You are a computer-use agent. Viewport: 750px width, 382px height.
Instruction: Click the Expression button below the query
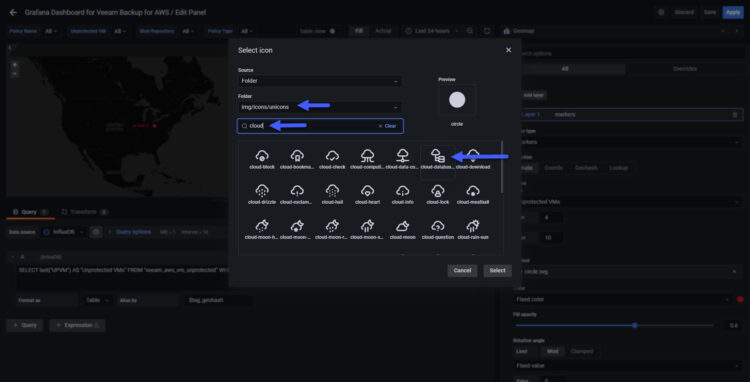(77, 325)
